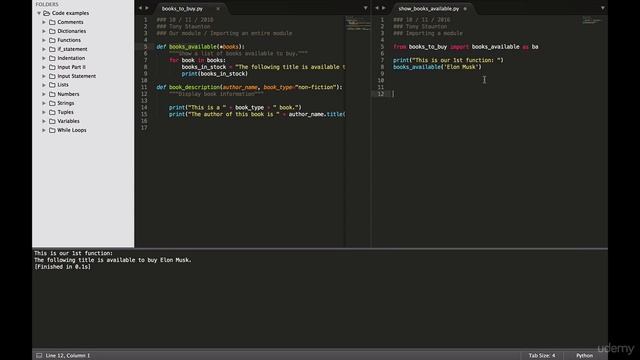Screen dimensions: 640x360
Task: Click the Numbers folder icon
Action: [52, 94]
